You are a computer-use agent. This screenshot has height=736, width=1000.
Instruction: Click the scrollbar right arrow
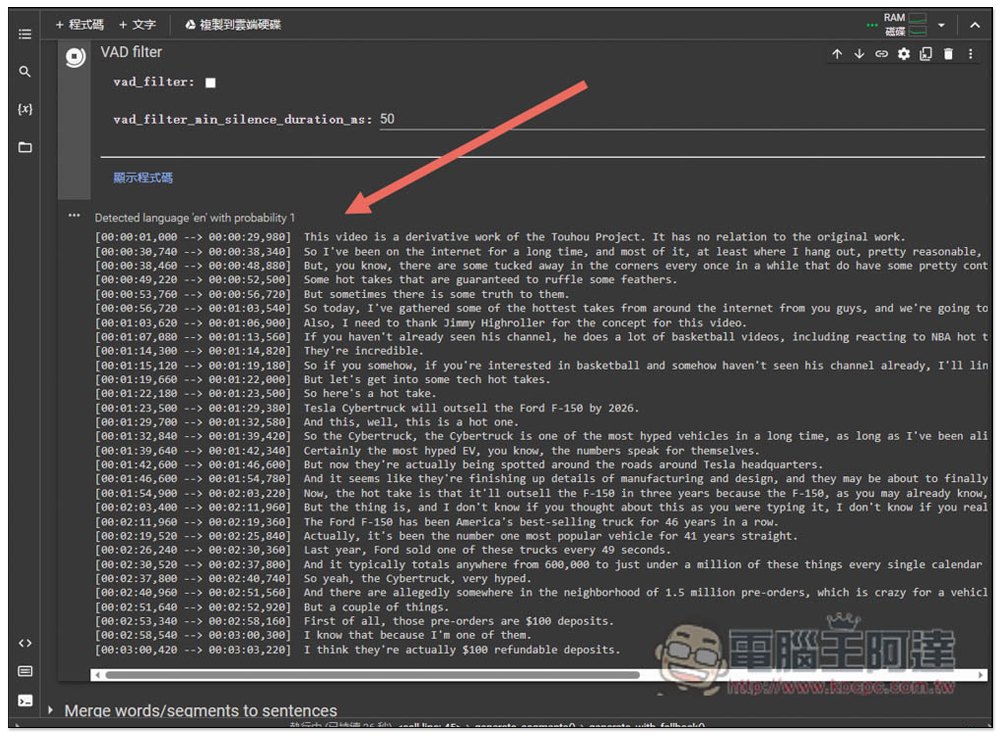point(981,675)
